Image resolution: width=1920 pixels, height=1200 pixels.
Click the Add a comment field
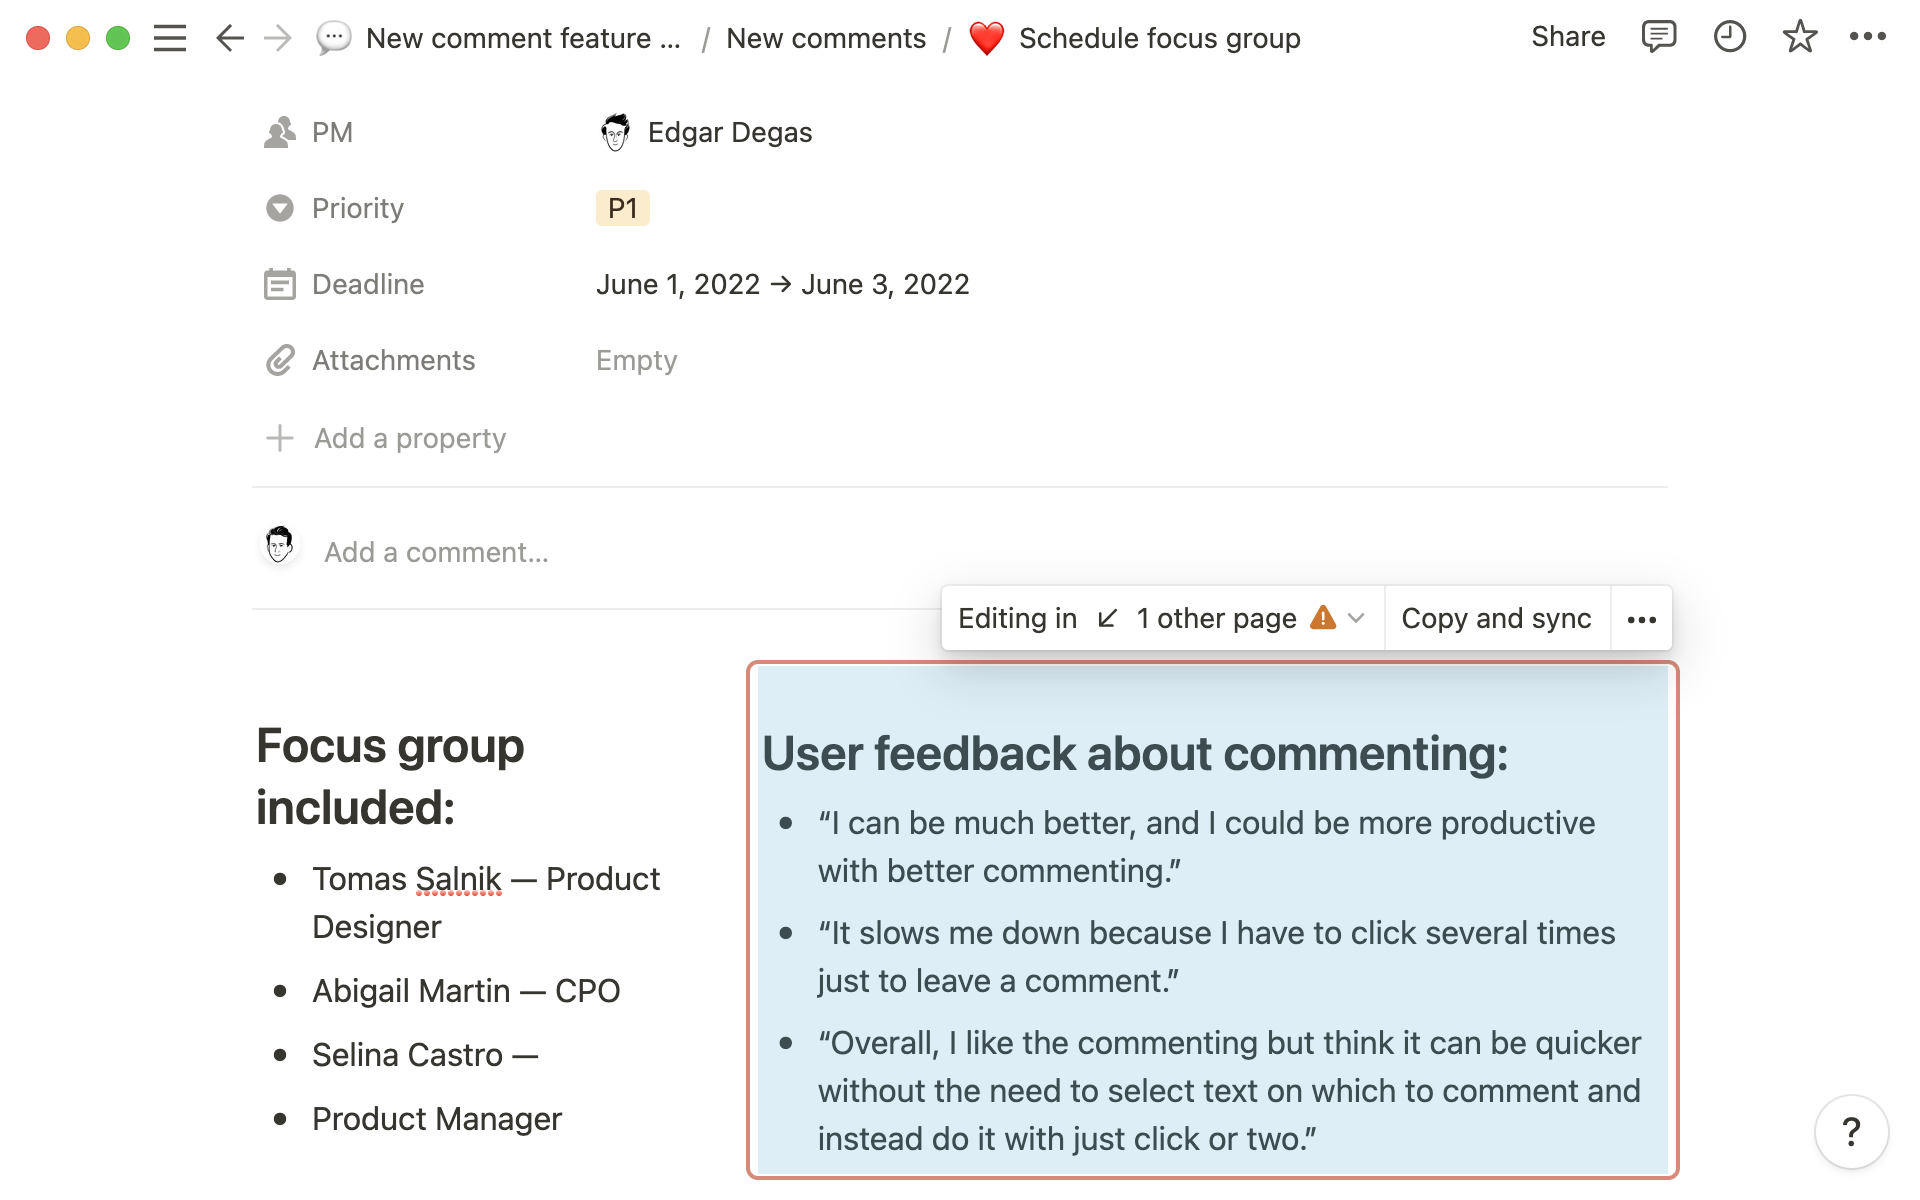coord(436,552)
